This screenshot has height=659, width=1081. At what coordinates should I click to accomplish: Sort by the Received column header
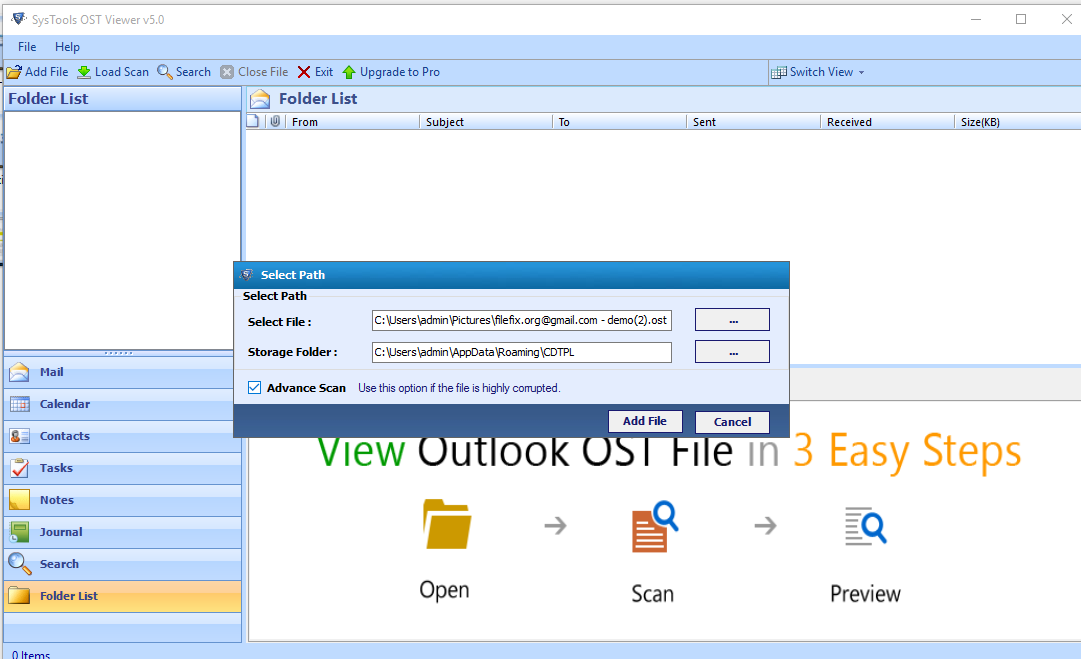tap(887, 122)
